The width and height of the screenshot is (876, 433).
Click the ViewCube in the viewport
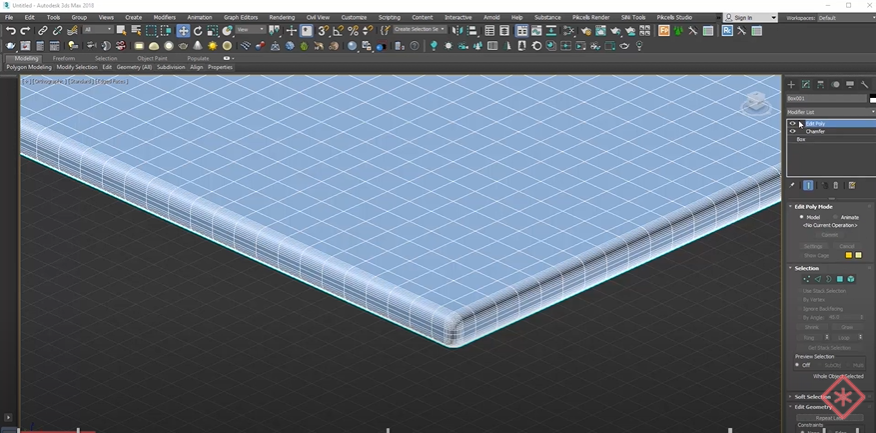pyautogui.click(x=755, y=101)
